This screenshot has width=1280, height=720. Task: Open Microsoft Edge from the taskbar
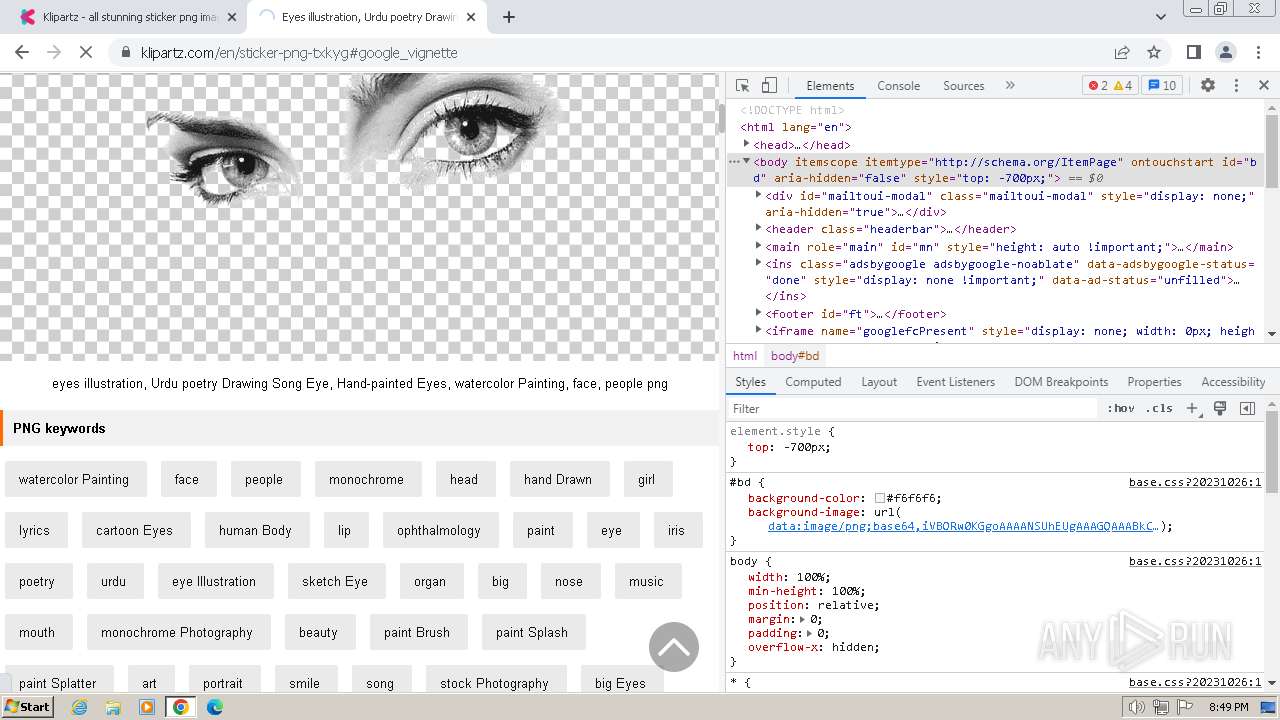pos(214,707)
